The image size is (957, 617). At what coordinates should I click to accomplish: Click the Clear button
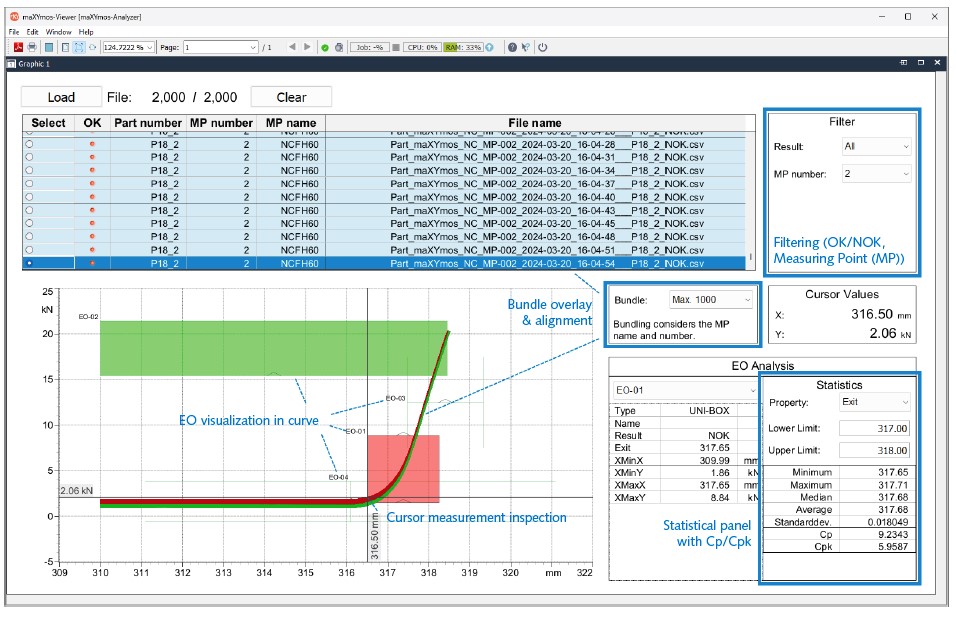click(x=291, y=97)
